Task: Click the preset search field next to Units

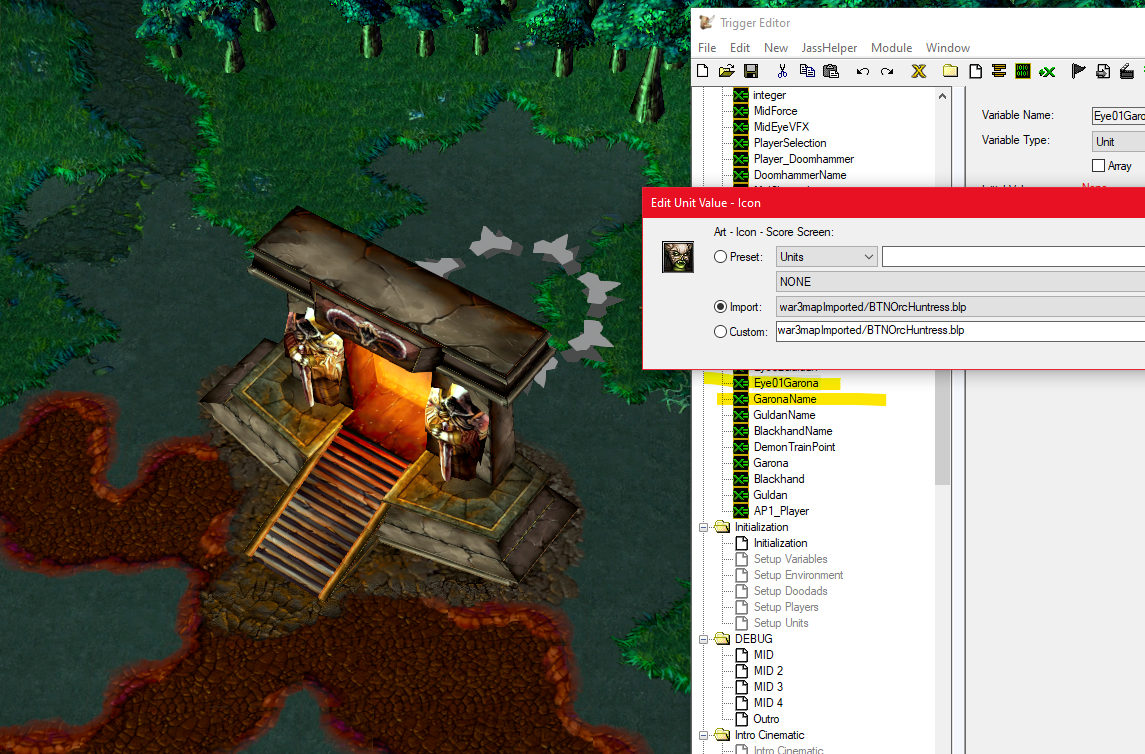Action: pos(1014,257)
